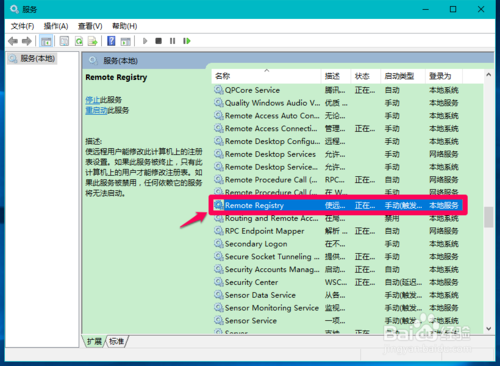Click the Forward arrow toolbar icon

click(x=27, y=41)
